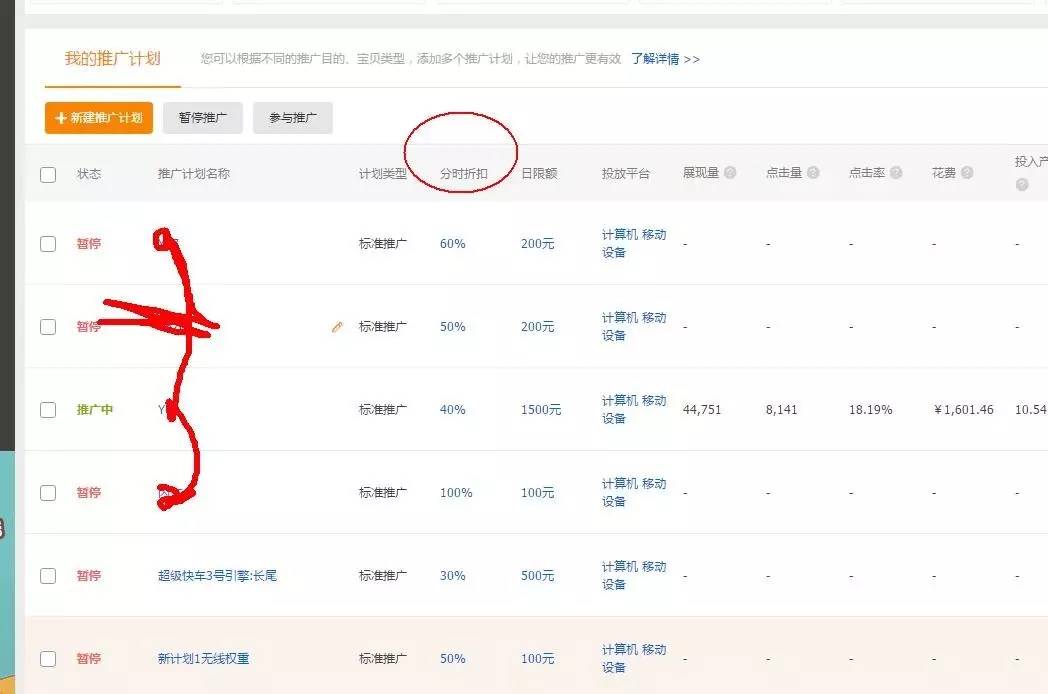
Task: Click the 60% 分时折扣 value
Action: pyautogui.click(x=452, y=243)
